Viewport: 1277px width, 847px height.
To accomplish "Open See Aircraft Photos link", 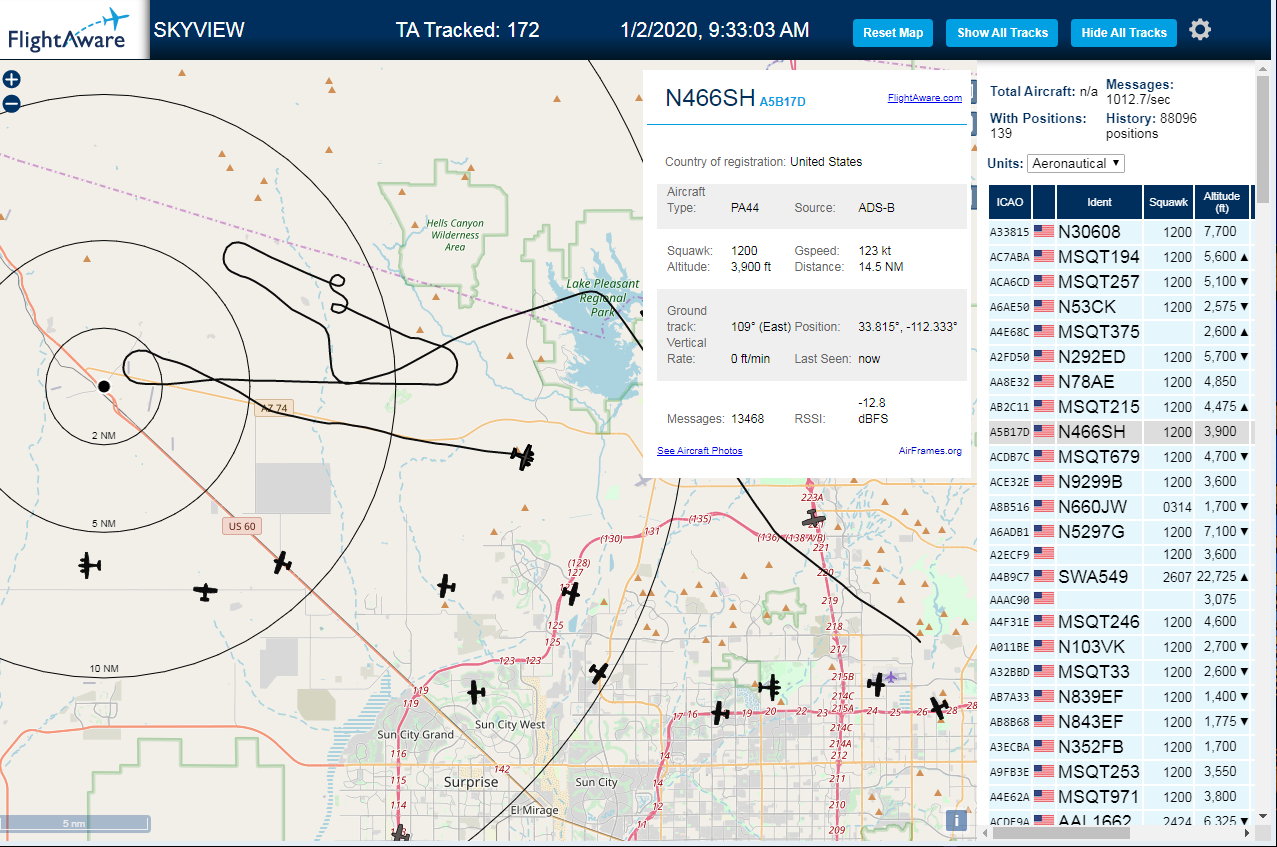I will pos(700,451).
